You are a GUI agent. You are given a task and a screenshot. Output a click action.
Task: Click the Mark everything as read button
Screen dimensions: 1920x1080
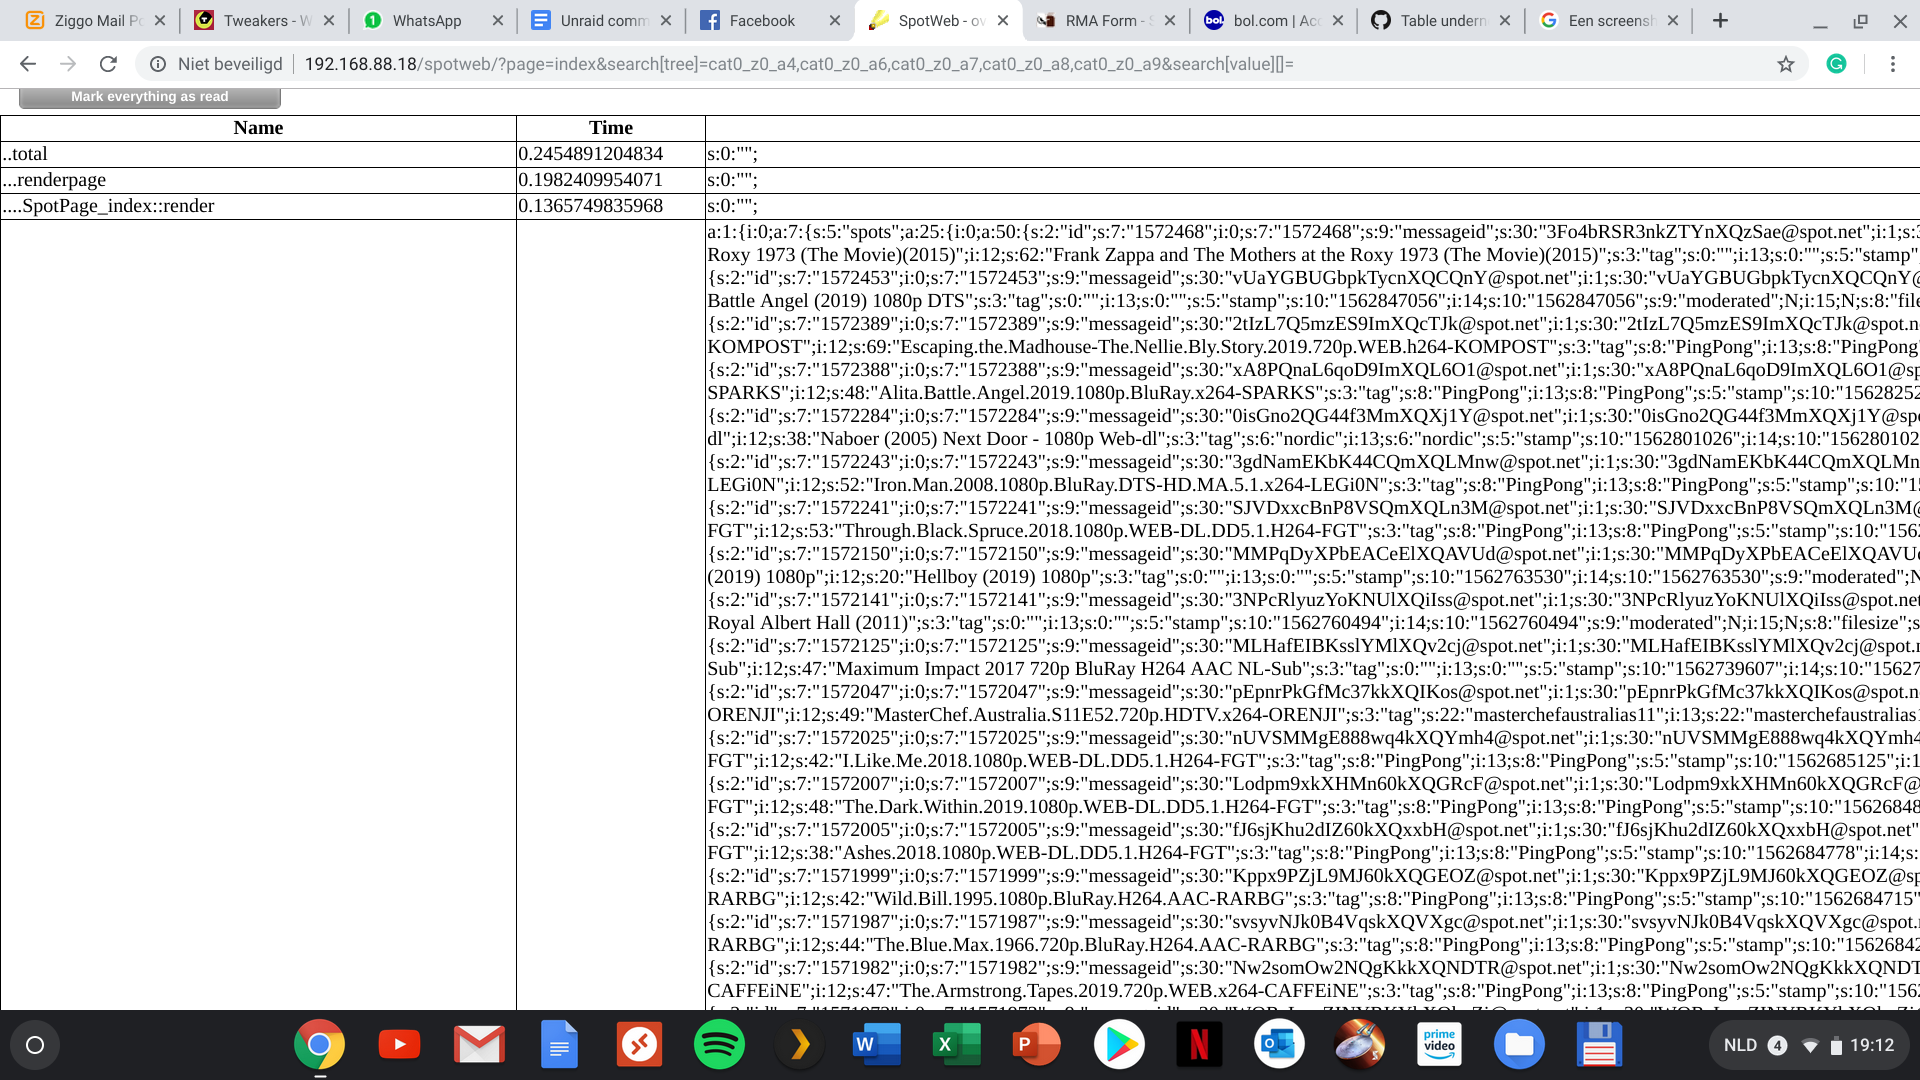point(150,96)
